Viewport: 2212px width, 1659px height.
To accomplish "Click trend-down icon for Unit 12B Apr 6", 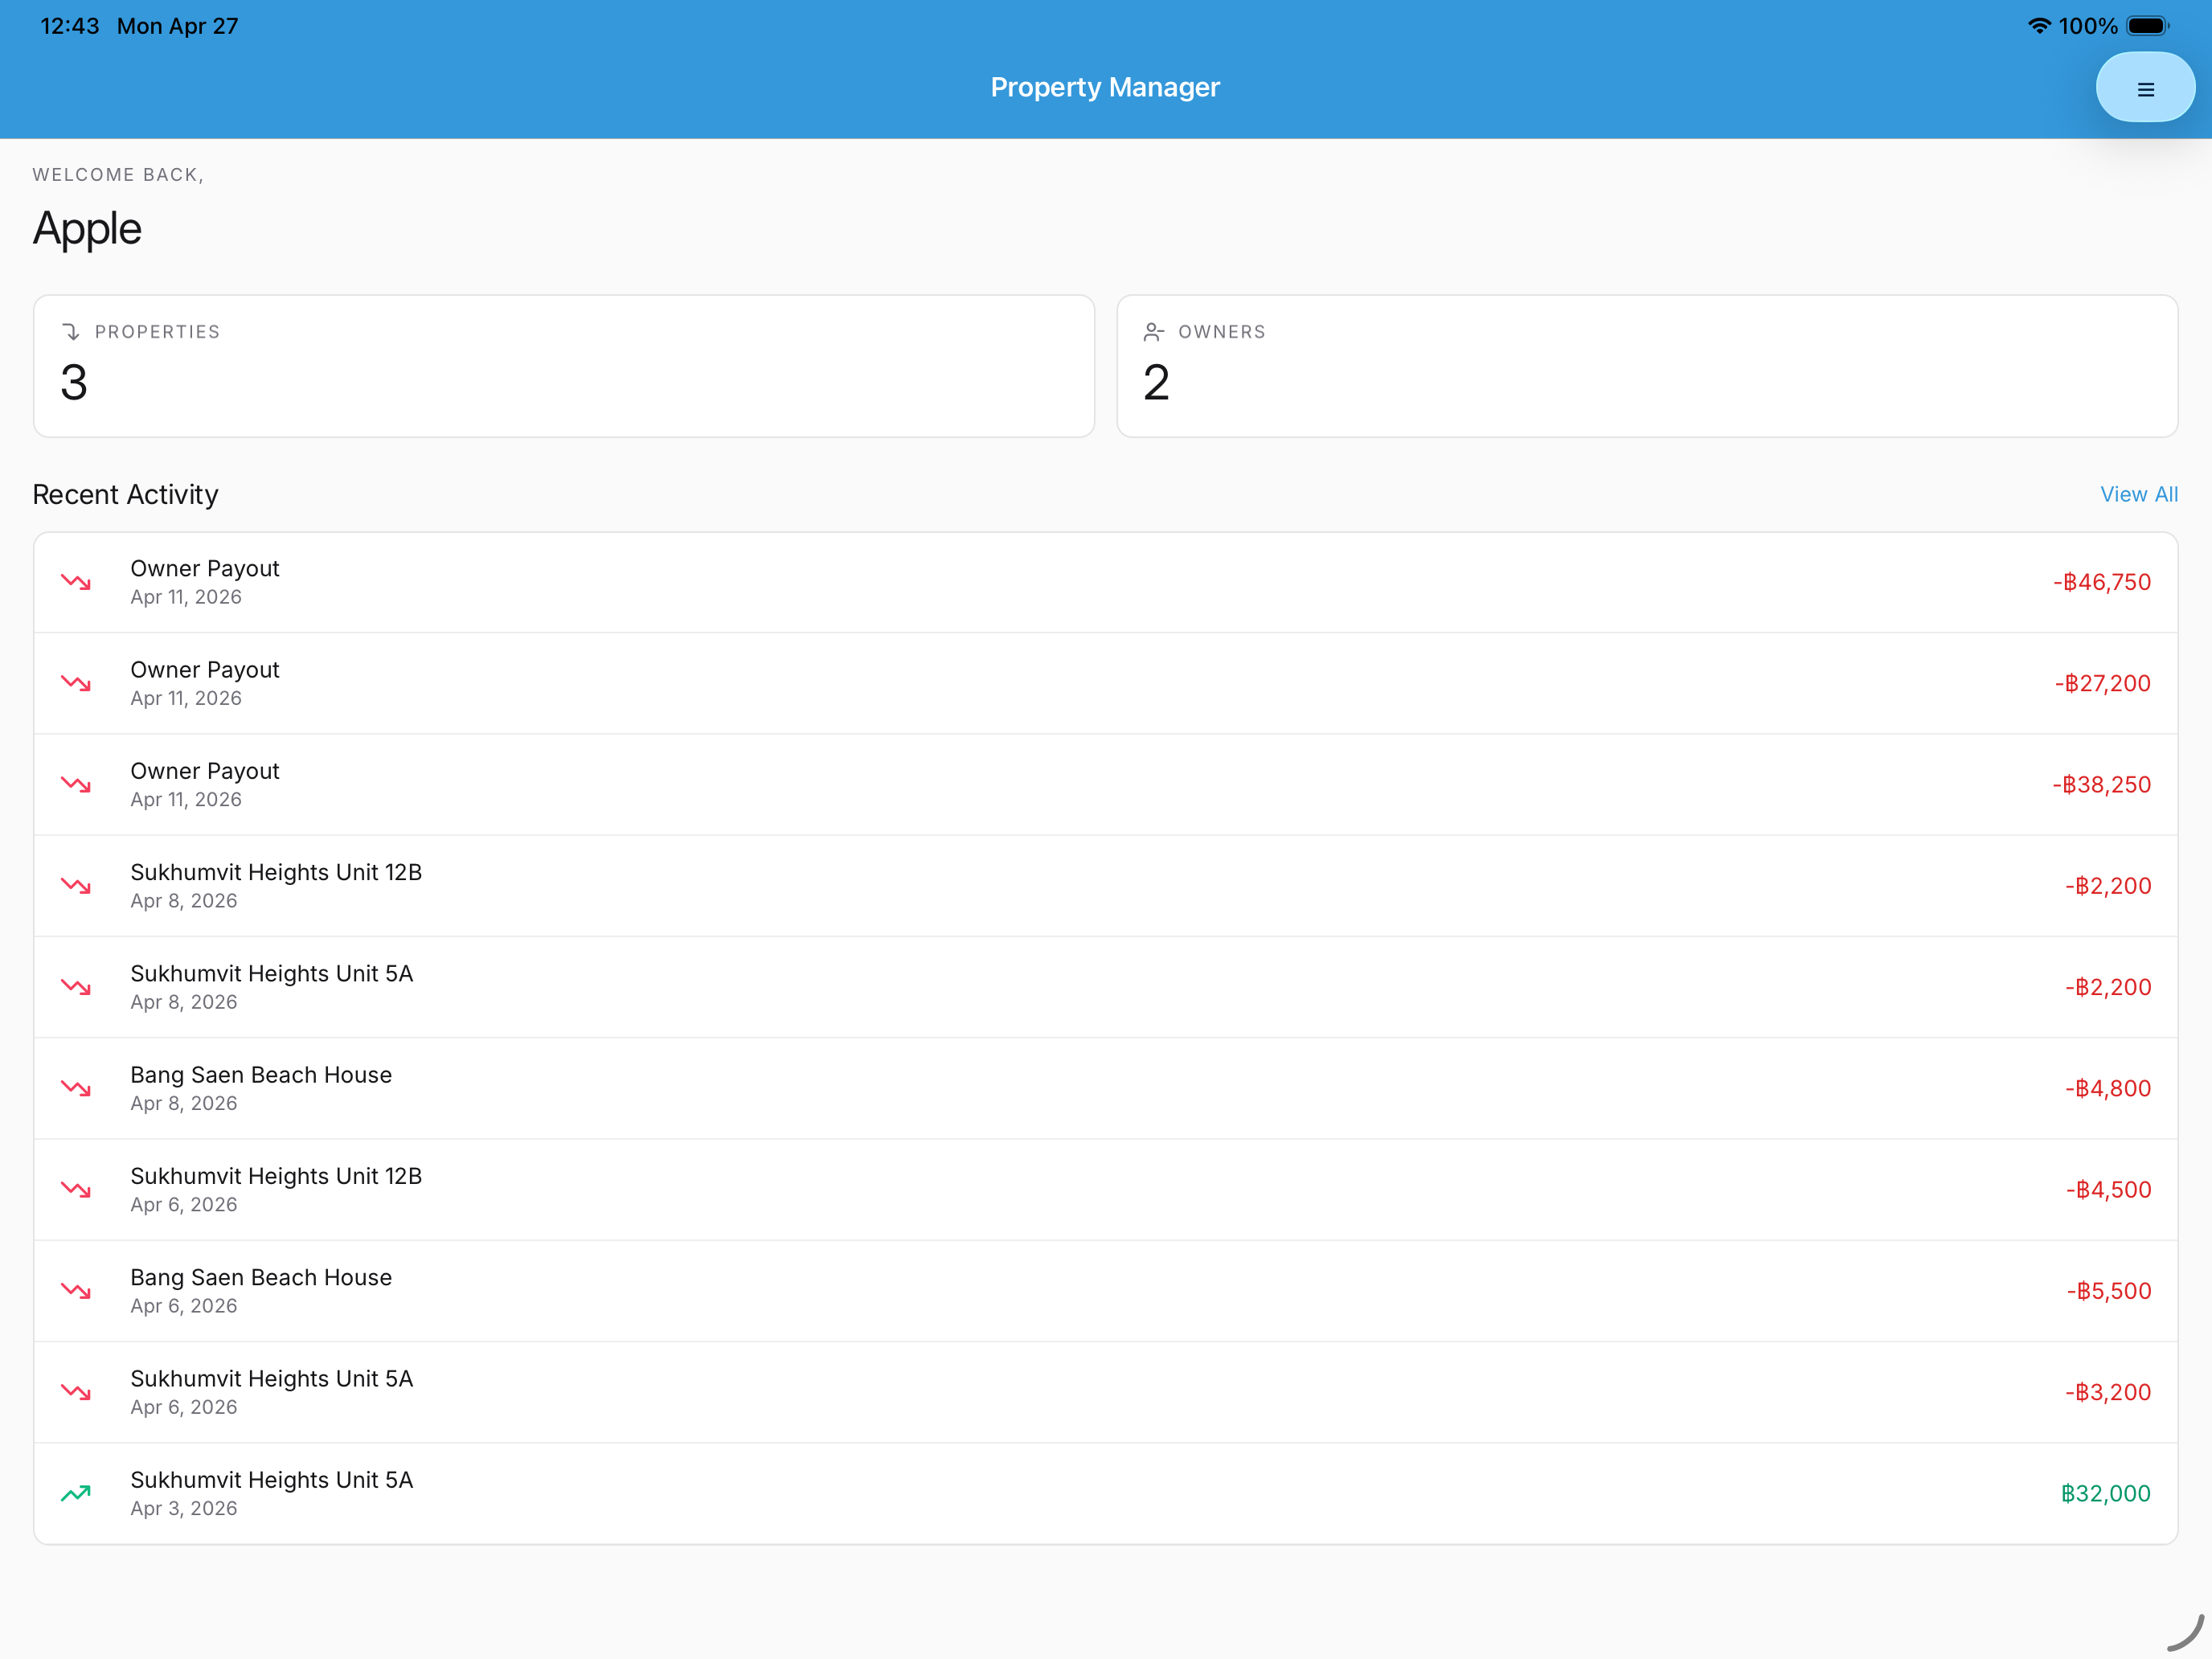I will (76, 1189).
